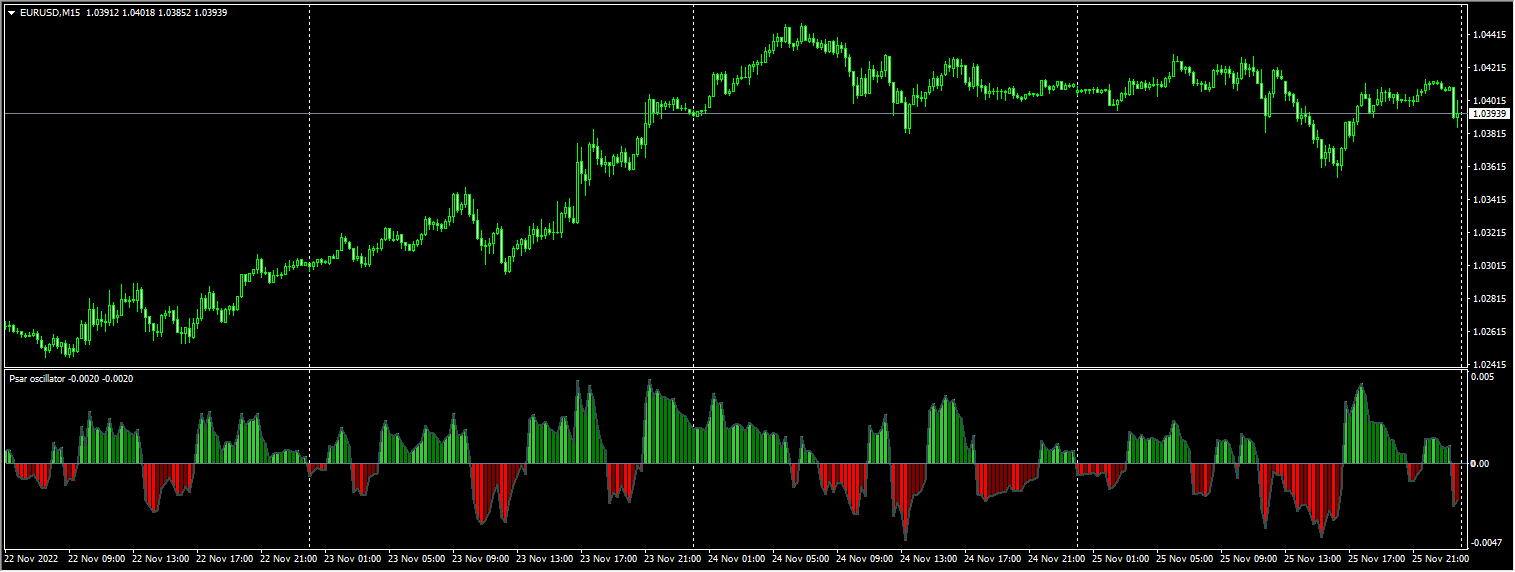Screen dimensions: 1515x572
Task: Click the 1.03615 price axis label
Action: coord(1489,167)
